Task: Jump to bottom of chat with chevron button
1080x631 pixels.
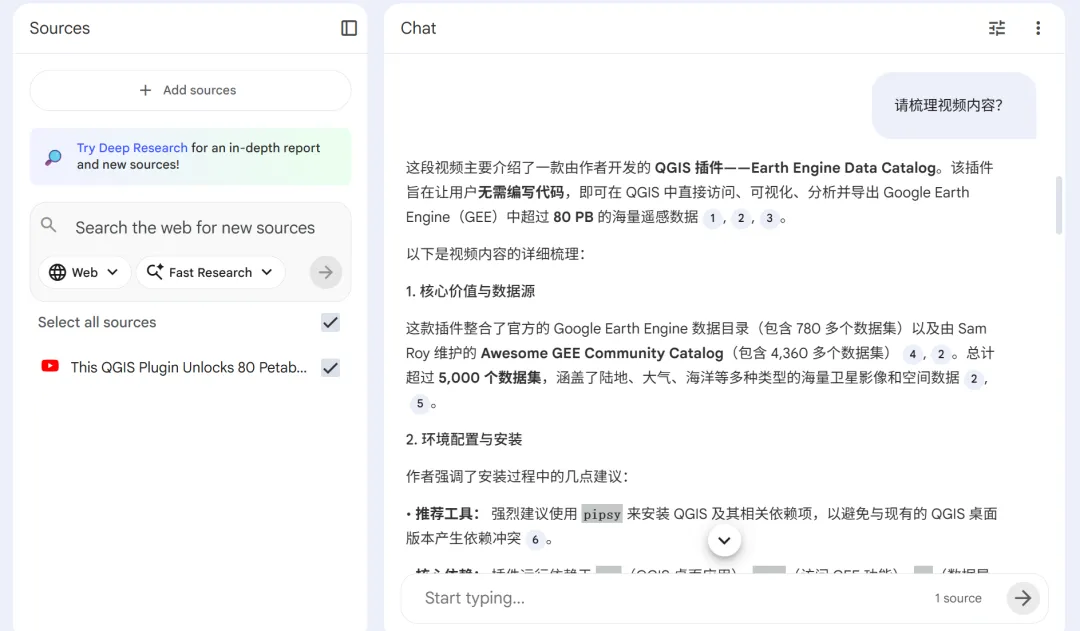Action: 724,540
